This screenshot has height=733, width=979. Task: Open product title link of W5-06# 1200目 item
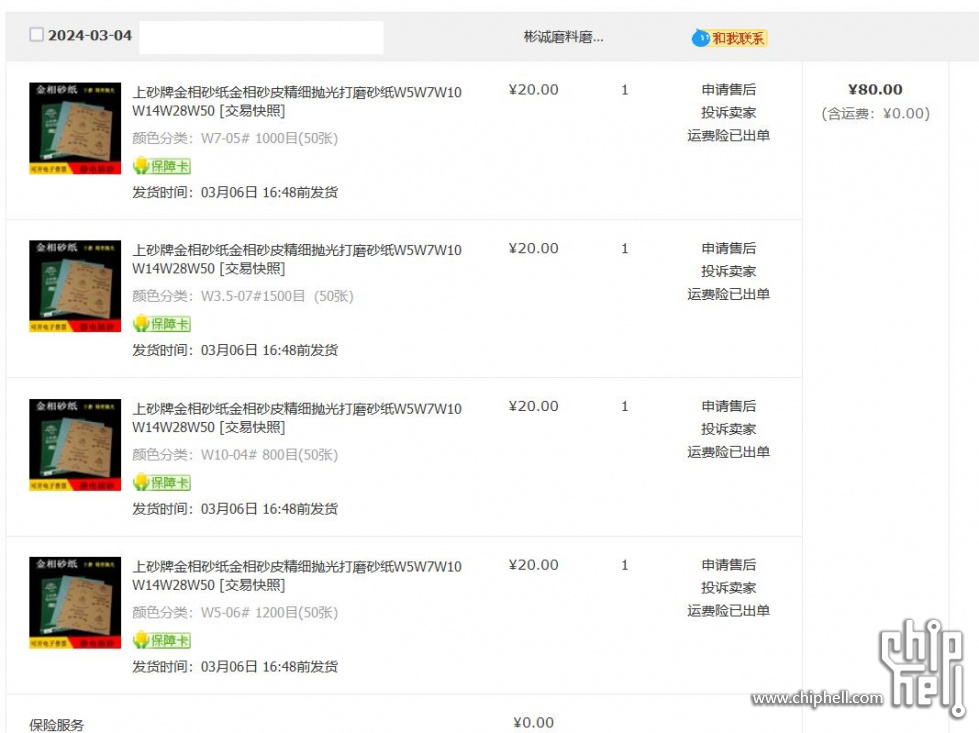pos(297,576)
